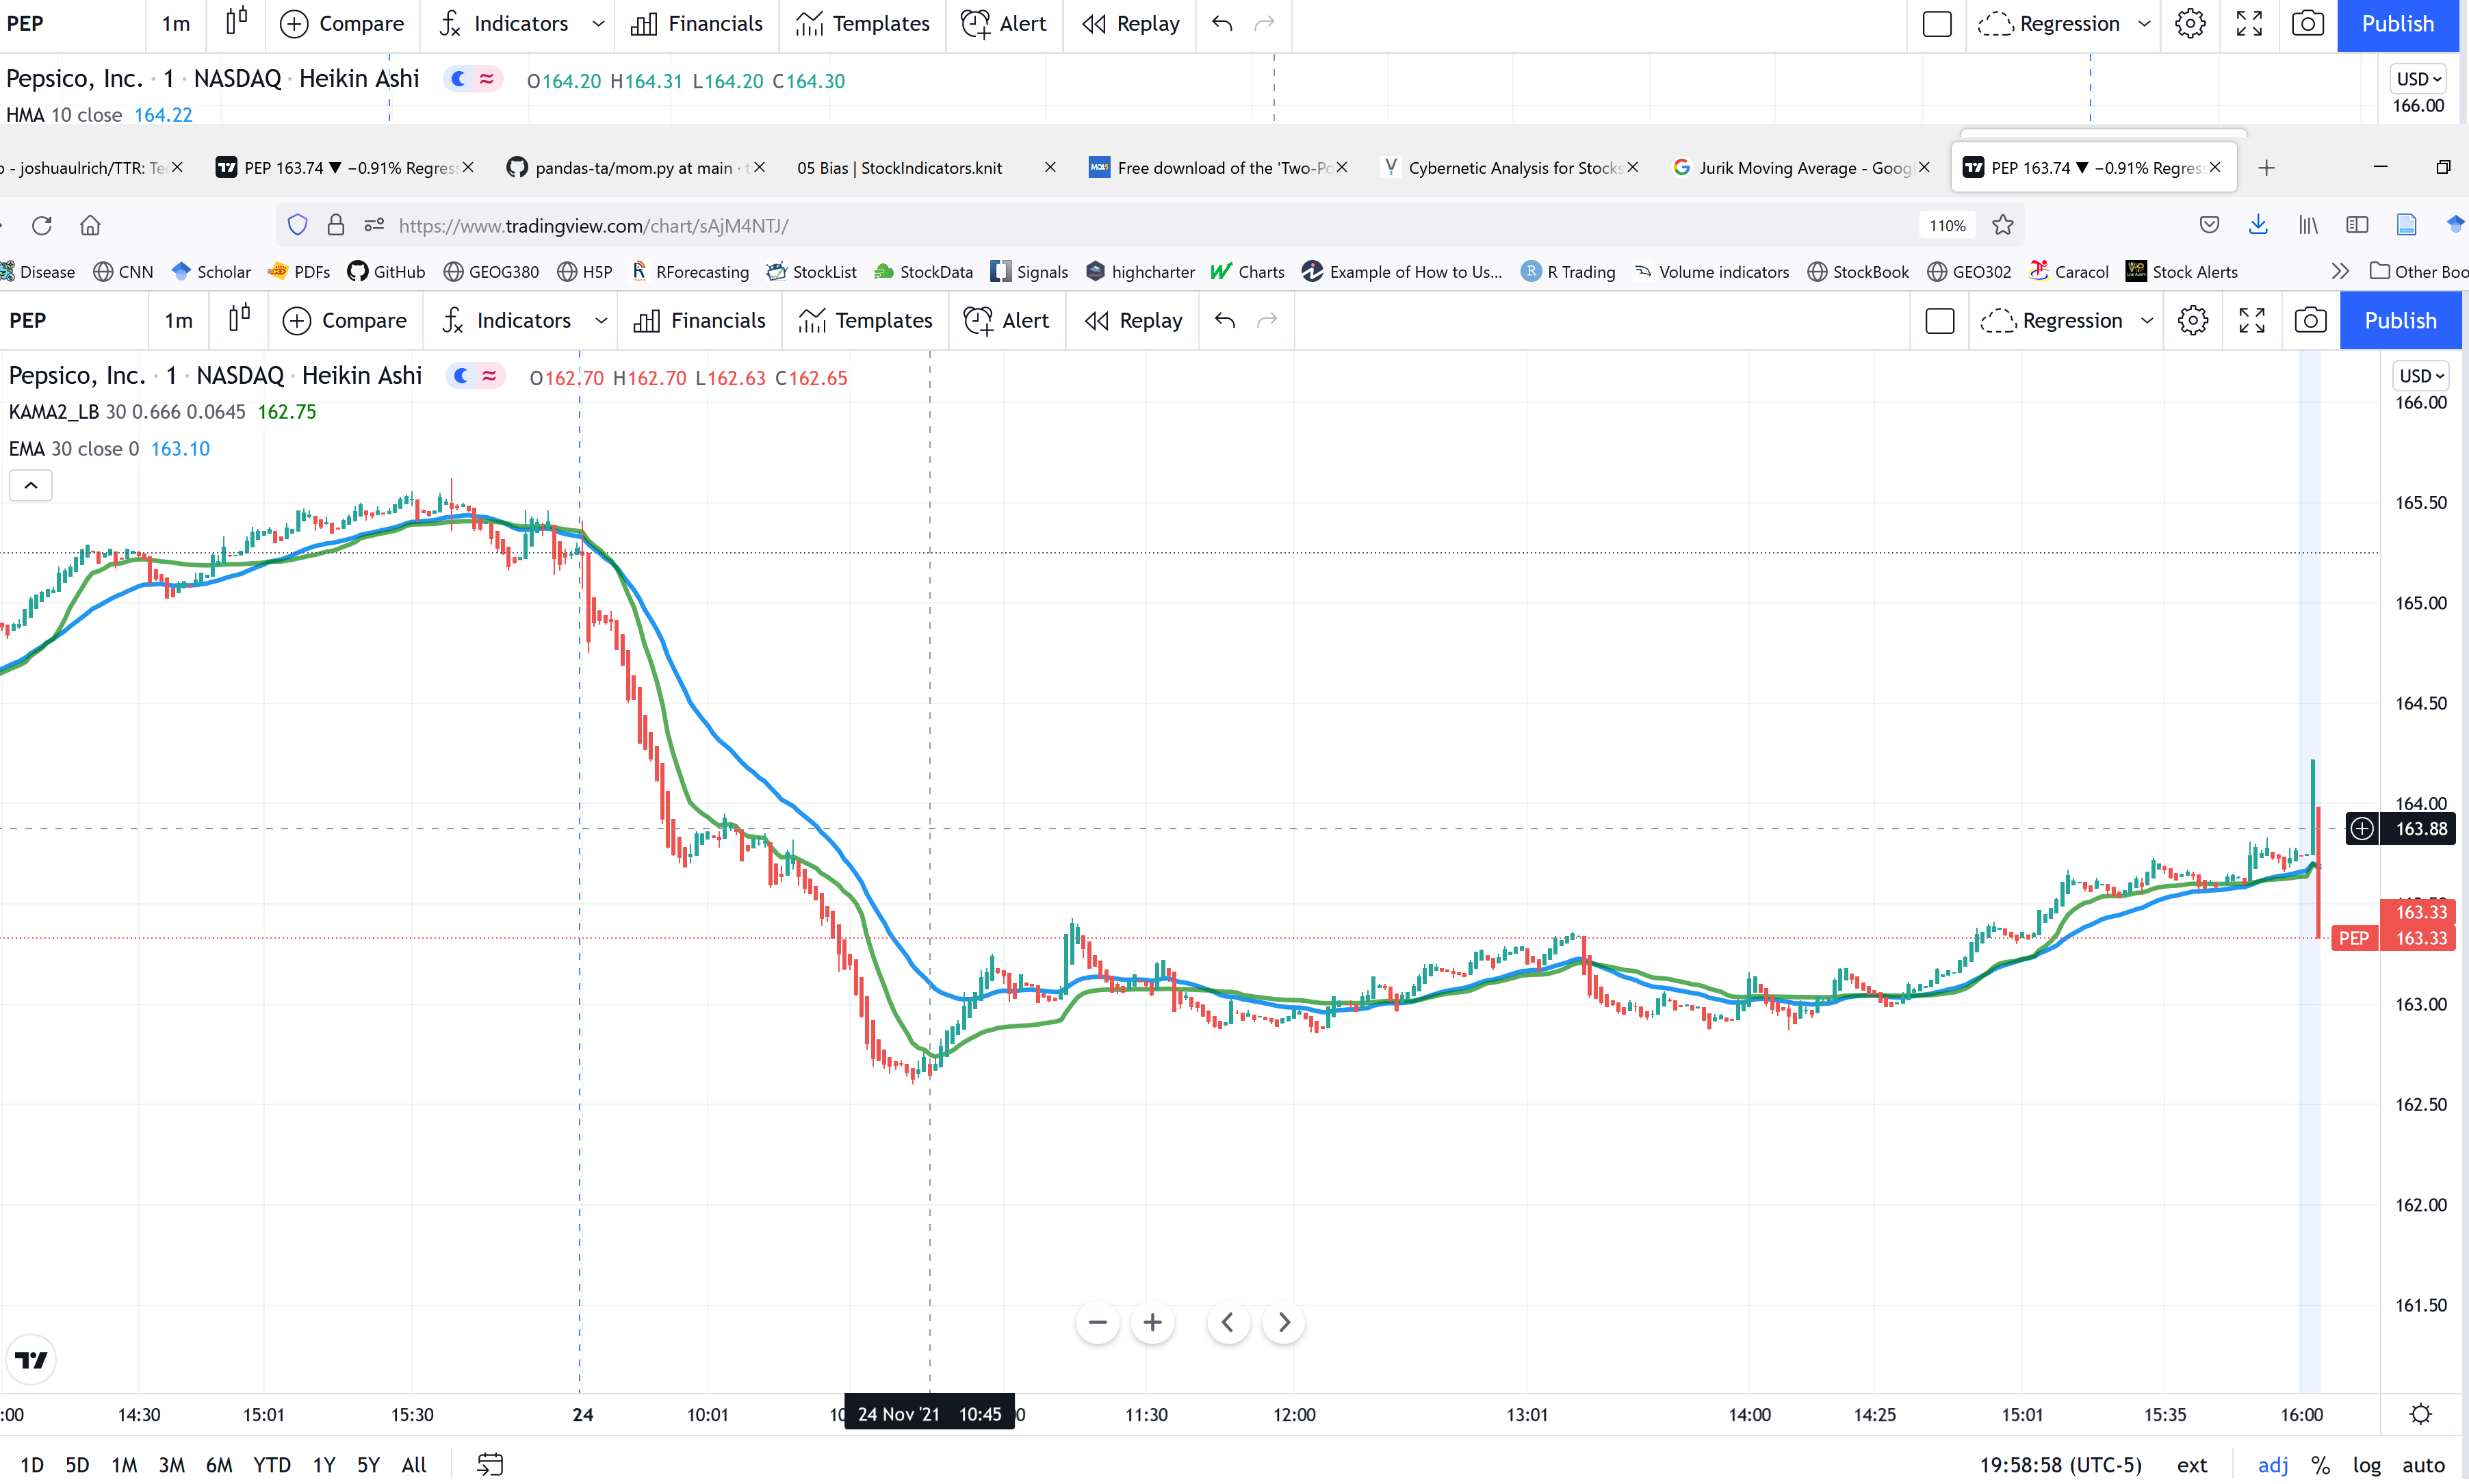2469x1484 pixels.
Task: Expand indicators favorites dropdown arrow
Action: click(601, 320)
